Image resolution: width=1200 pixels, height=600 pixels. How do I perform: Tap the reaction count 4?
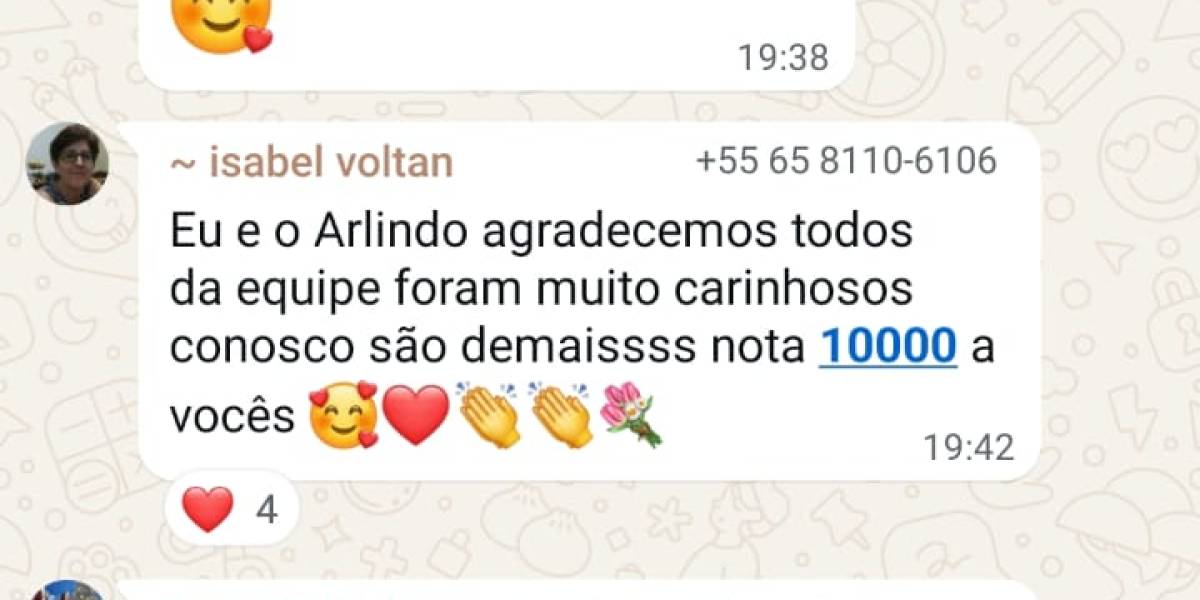pyautogui.click(x=266, y=511)
